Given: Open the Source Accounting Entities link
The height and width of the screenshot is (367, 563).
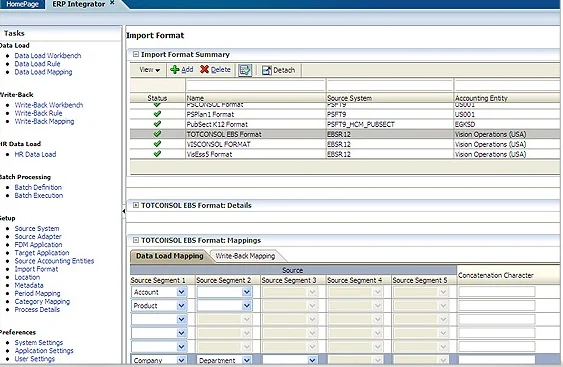Looking at the screenshot, I should pos(54,261).
